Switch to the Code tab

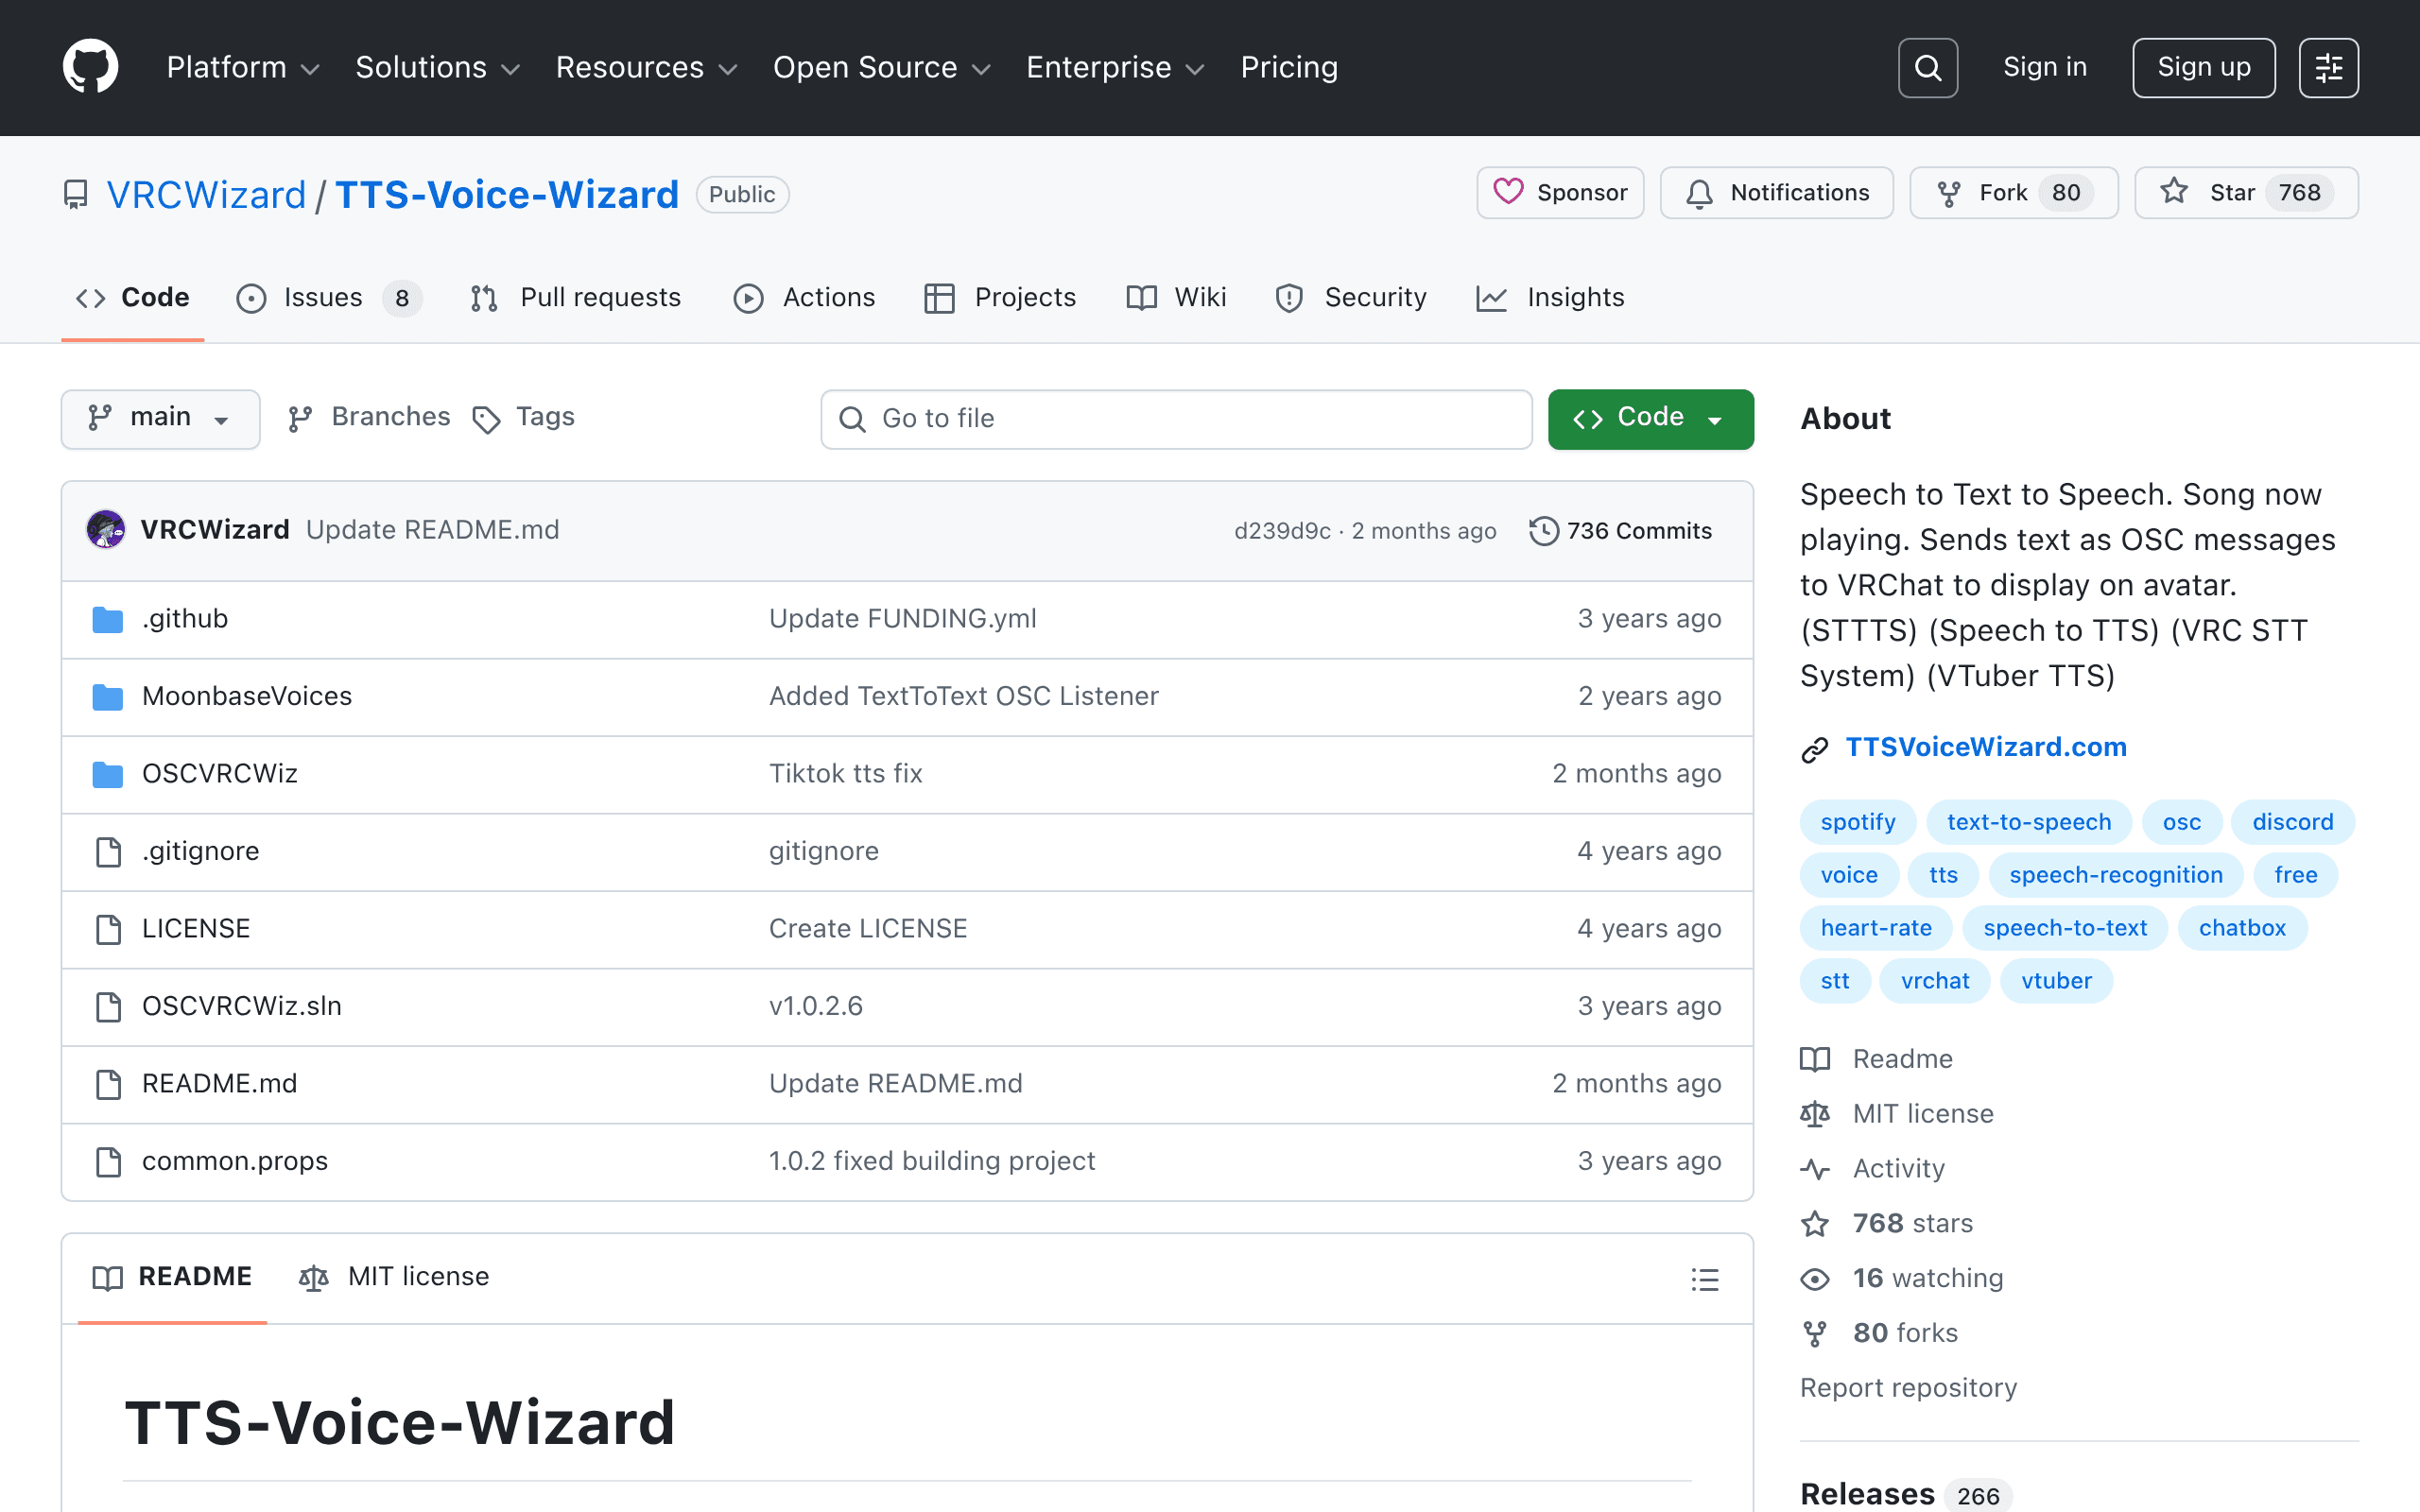tap(133, 298)
